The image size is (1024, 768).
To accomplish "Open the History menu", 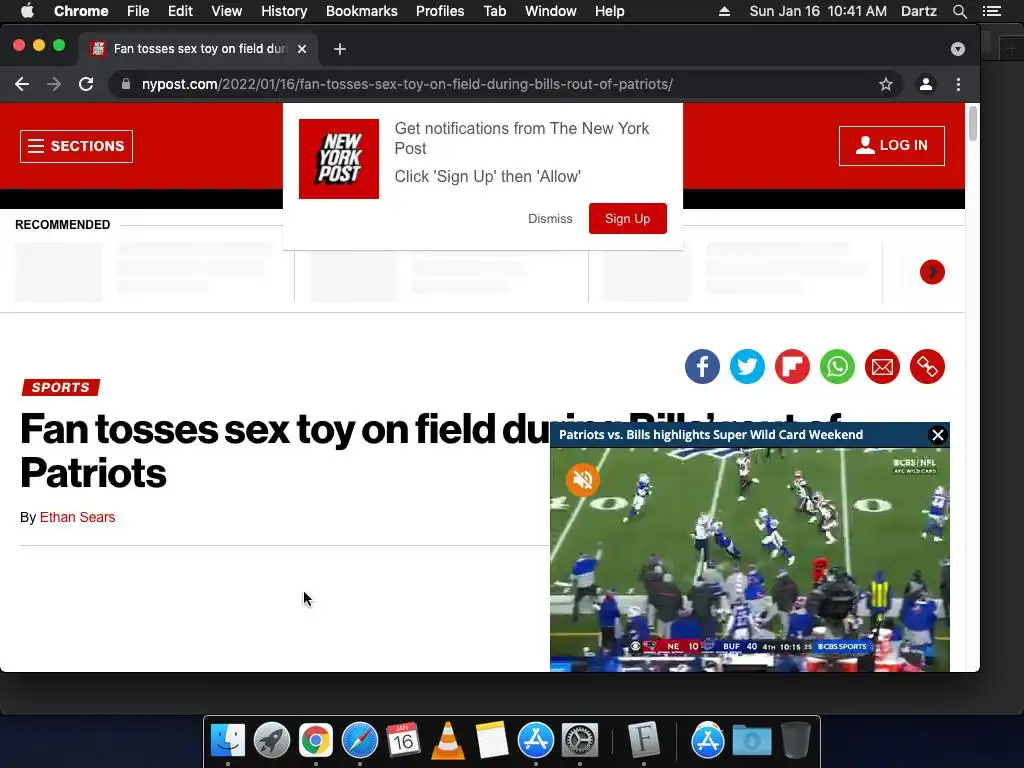I will (284, 11).
